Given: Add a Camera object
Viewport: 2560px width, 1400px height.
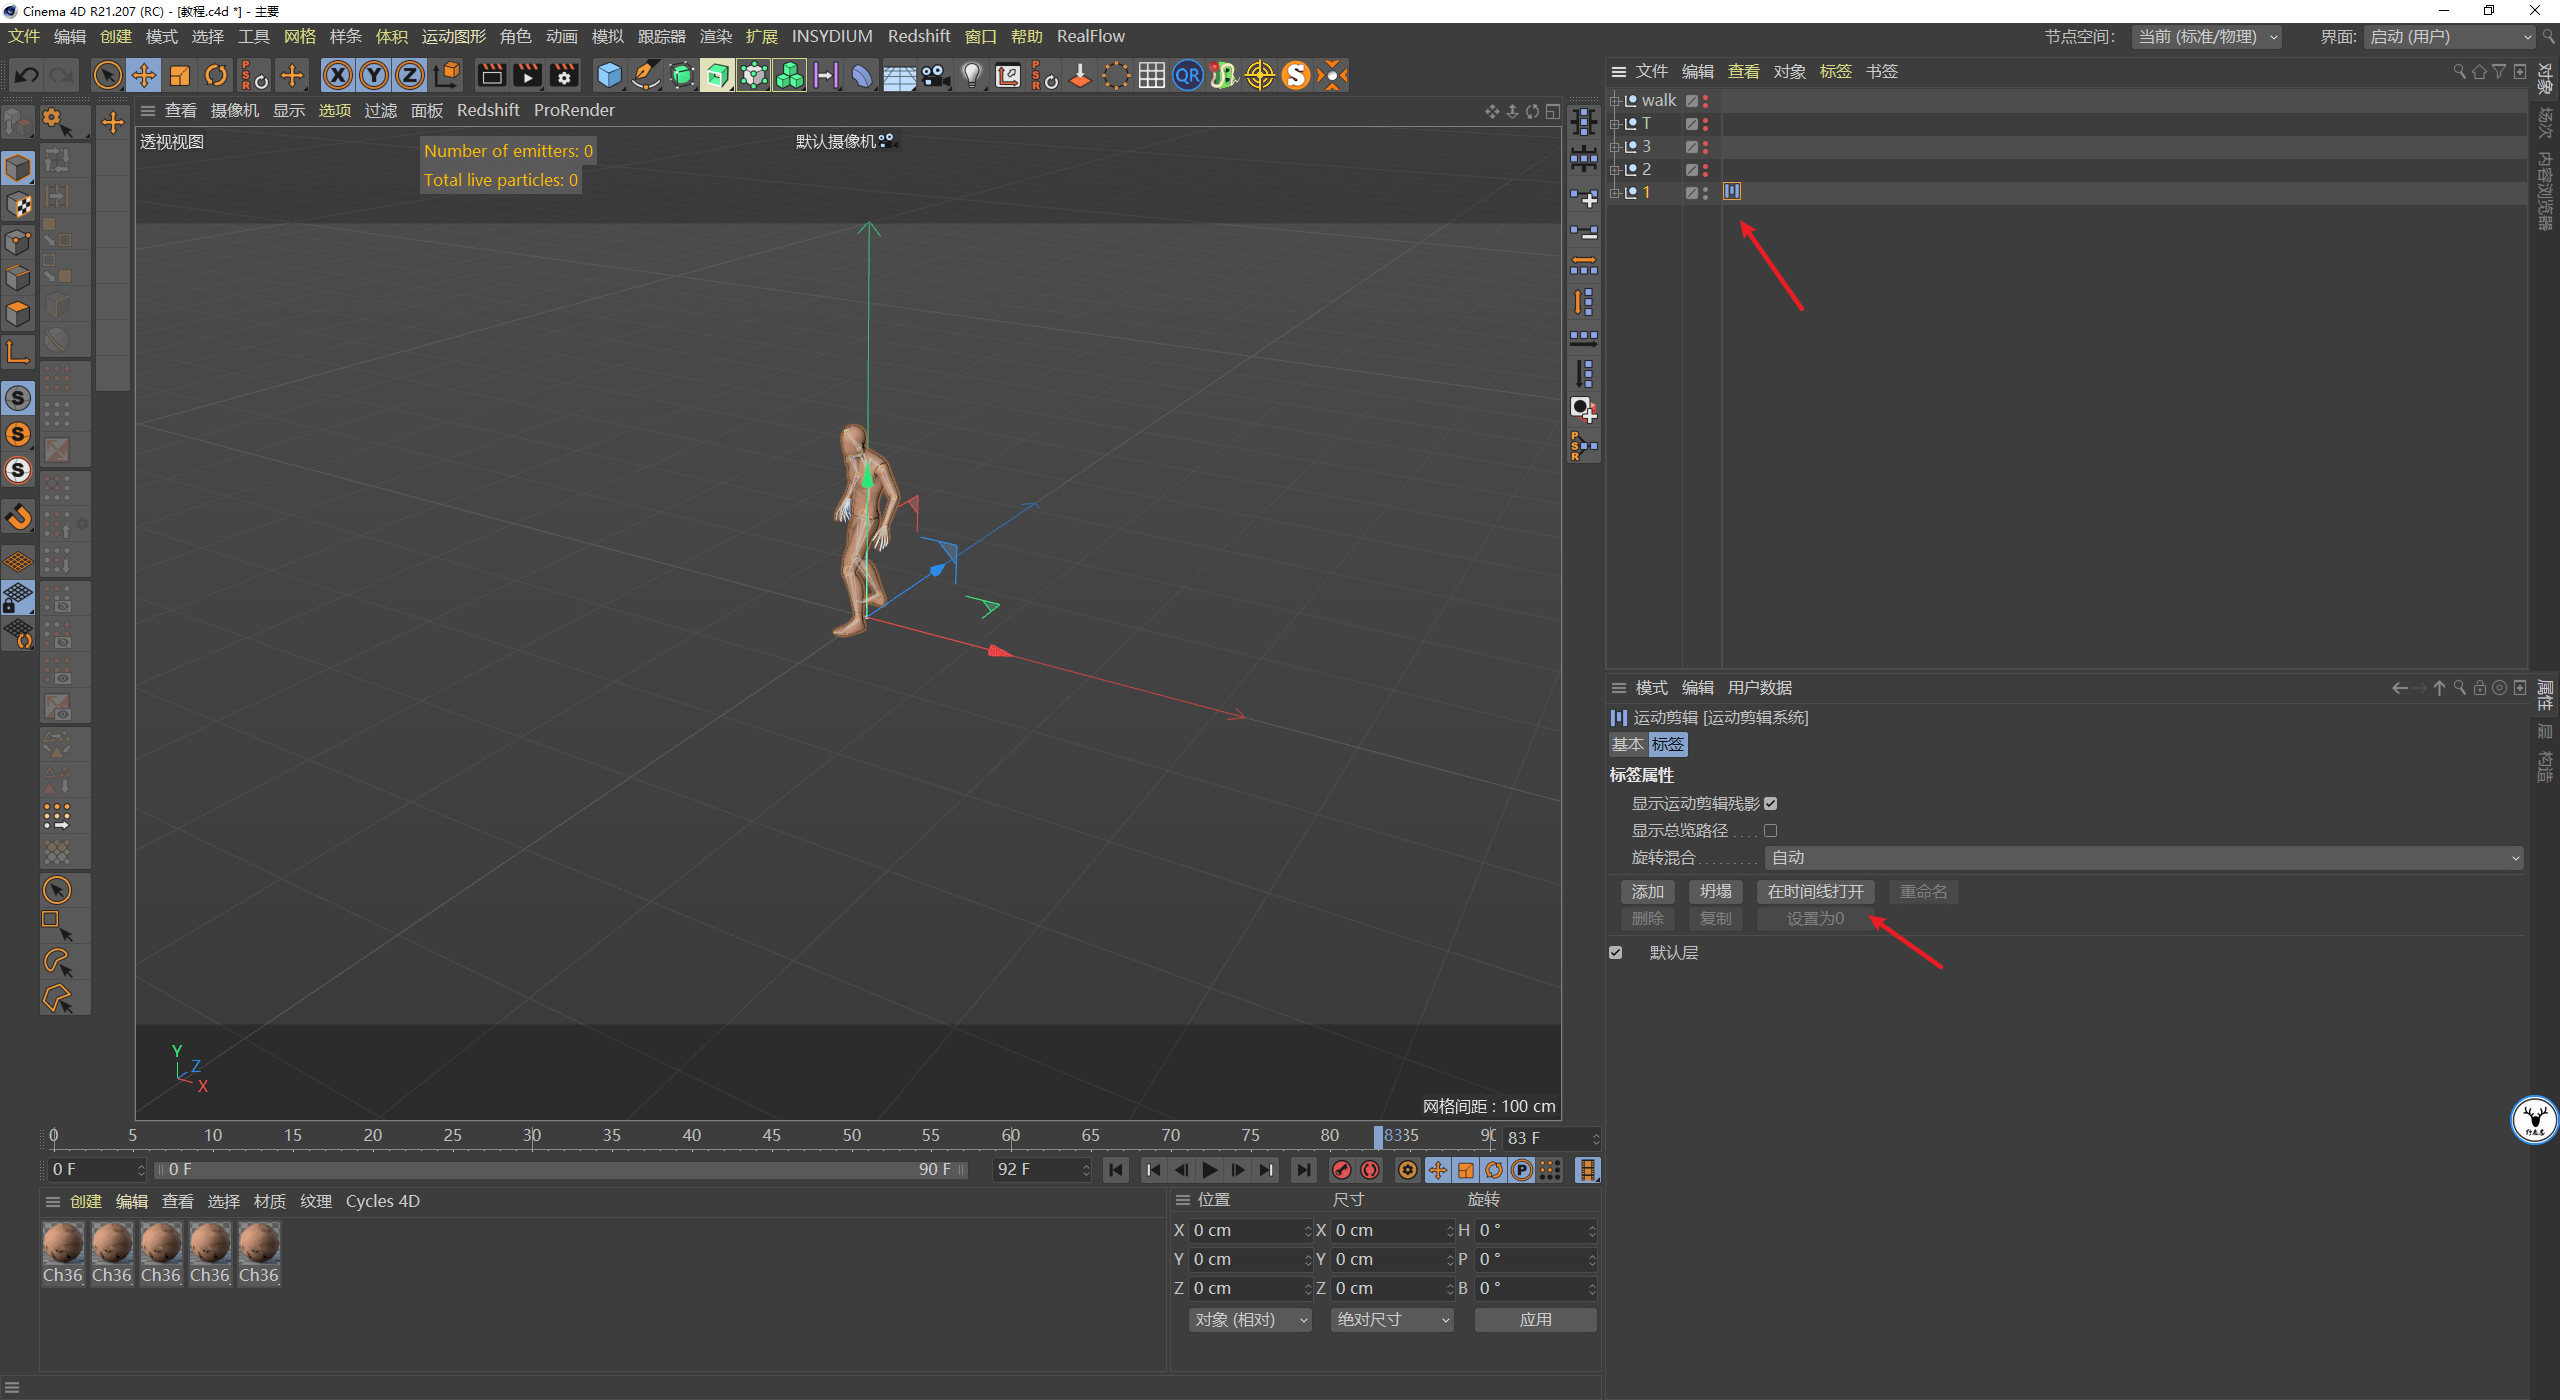Looking at the screenshot, I should [935, 75].
